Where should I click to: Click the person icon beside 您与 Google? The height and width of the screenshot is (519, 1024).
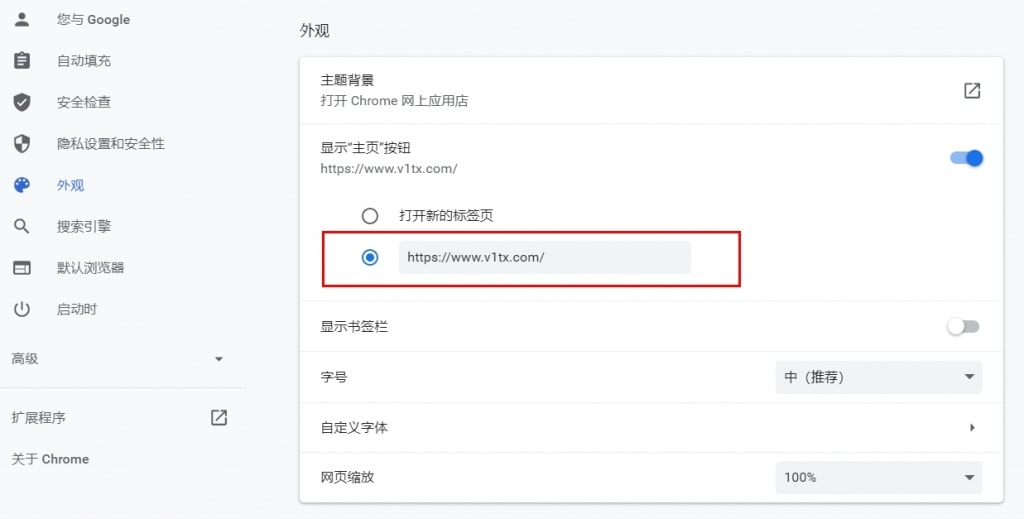click(22, 19)
